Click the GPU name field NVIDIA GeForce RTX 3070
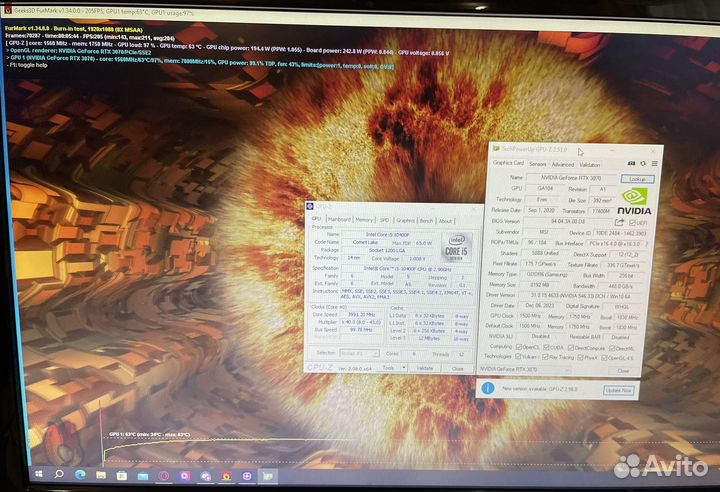Screen dimensions: 720x492 click(x=572, y=177)
